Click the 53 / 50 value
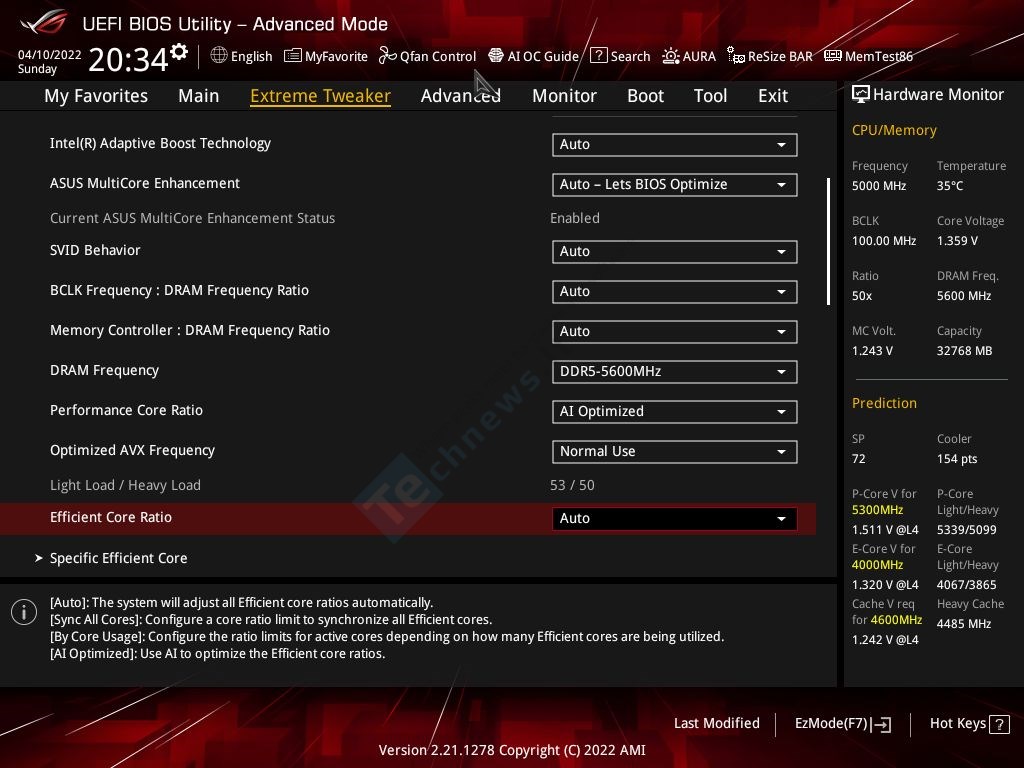The width and height of the screenshot is (1024, 768). coord(572,486)
